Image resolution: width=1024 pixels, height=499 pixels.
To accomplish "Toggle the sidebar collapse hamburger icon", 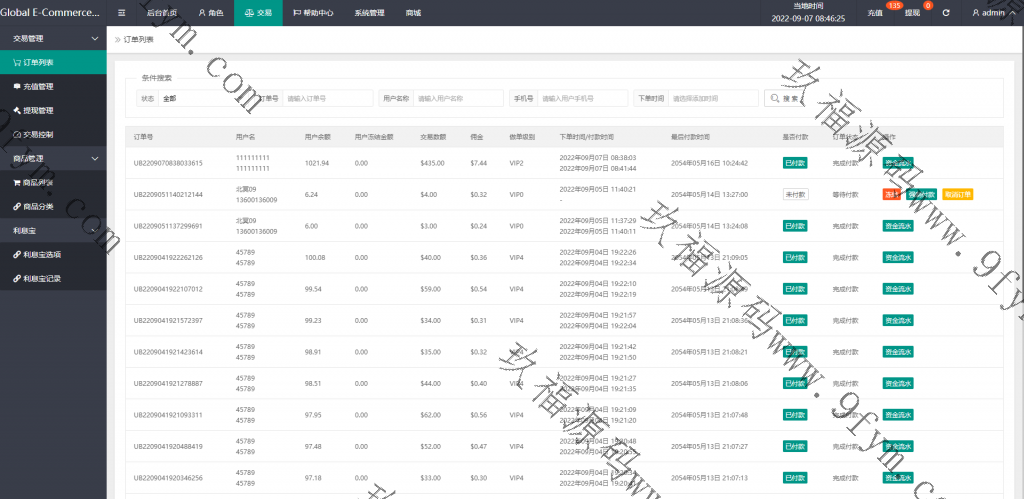I will 121,13.
